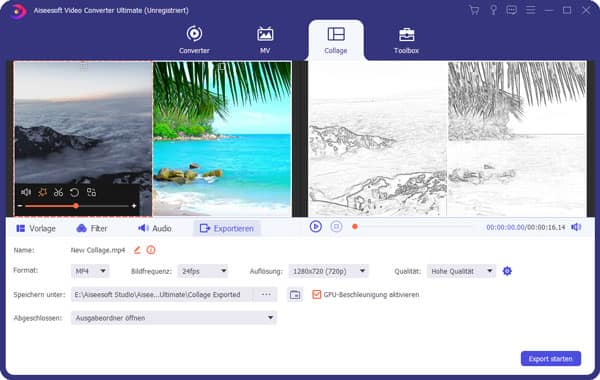Click the New Collage.mp4 file name
The height and width of the screenshot is (380, 600).
(98, 250)
